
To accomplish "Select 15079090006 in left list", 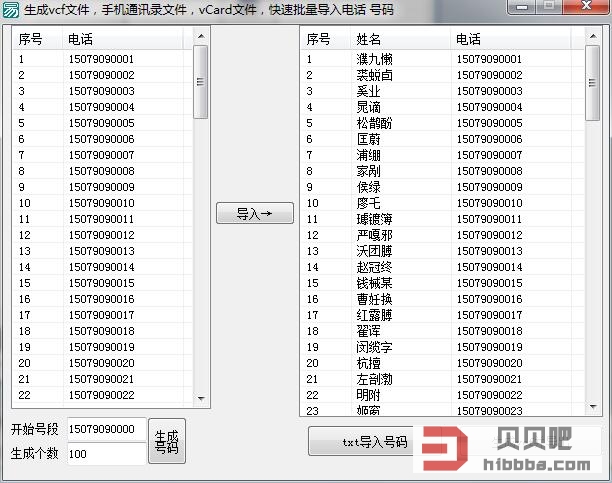I will (101, 139).
